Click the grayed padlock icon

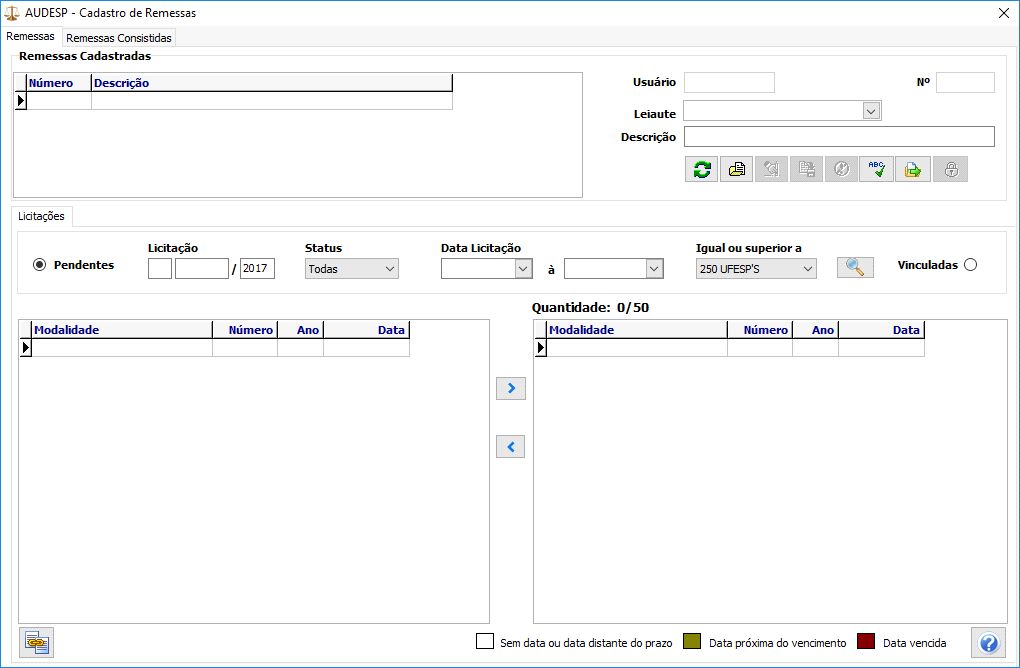click(950, 169)
